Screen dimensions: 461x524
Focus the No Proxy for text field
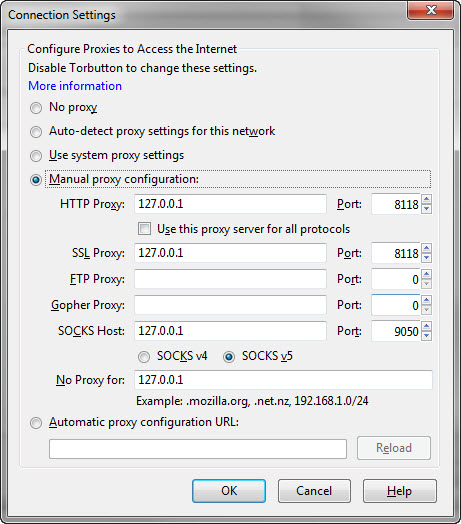pyautogui.click(x=283, y=380)
